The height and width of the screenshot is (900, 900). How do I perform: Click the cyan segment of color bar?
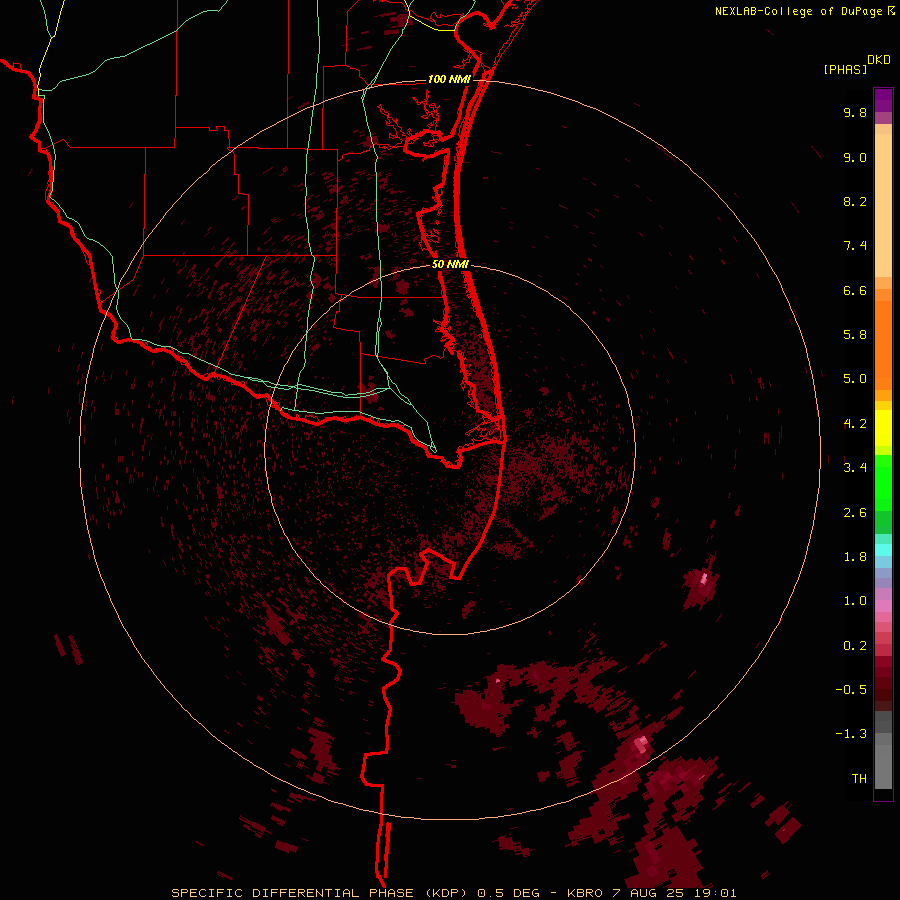883,549
